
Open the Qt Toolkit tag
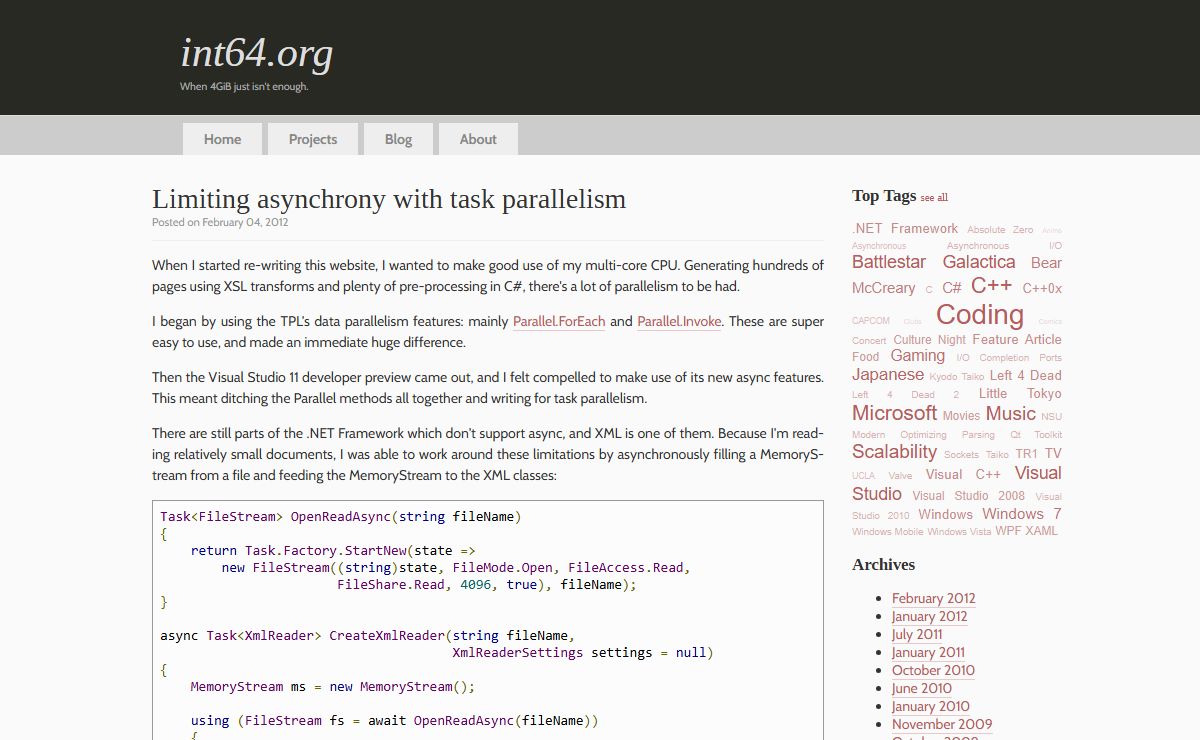click(1036, 435)
